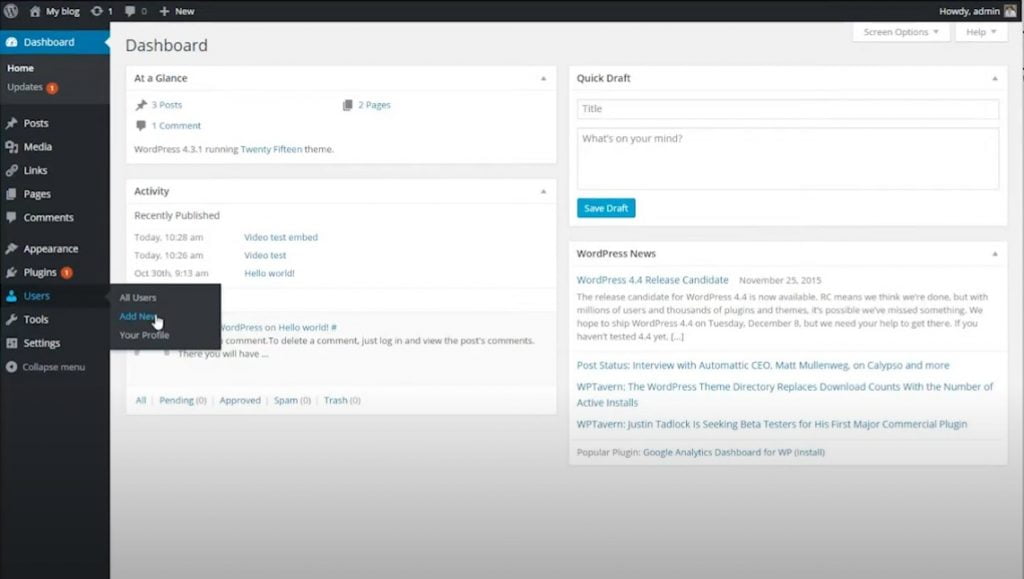The height and width of the screenshot is (579, 1024).
Task: Open Posts via its pushpin icon
Action: tap(11, 123)
